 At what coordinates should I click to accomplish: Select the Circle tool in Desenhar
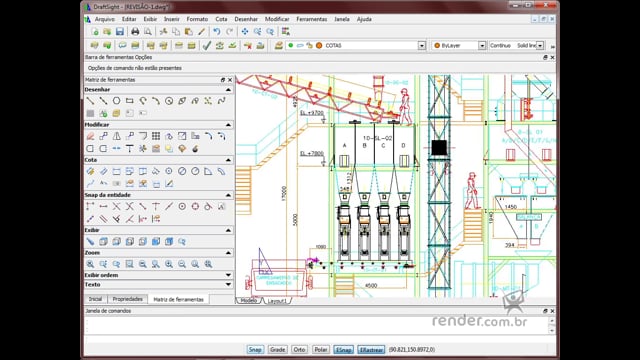116,100
